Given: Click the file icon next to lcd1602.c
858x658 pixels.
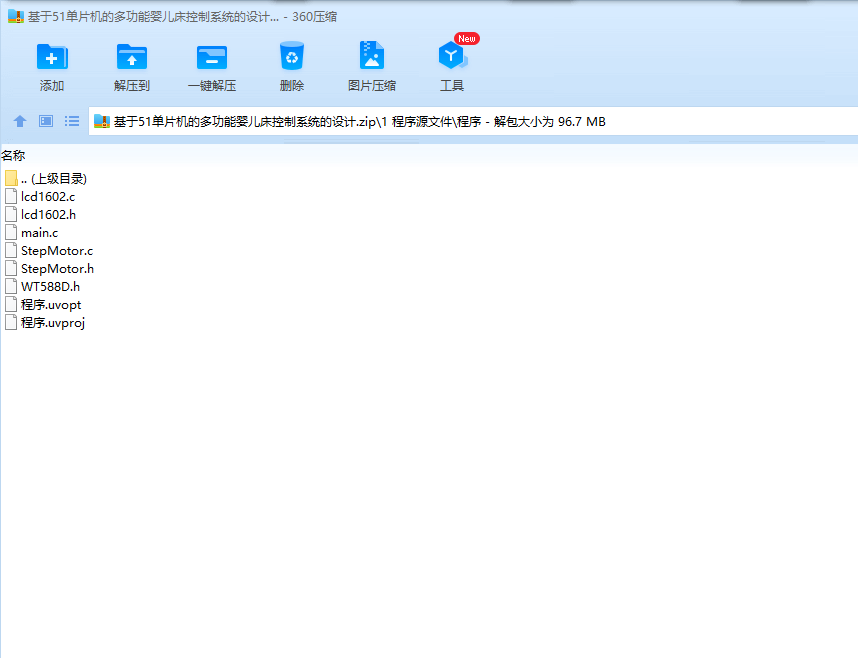Looking at the screenshot, I should click(11, 196).
